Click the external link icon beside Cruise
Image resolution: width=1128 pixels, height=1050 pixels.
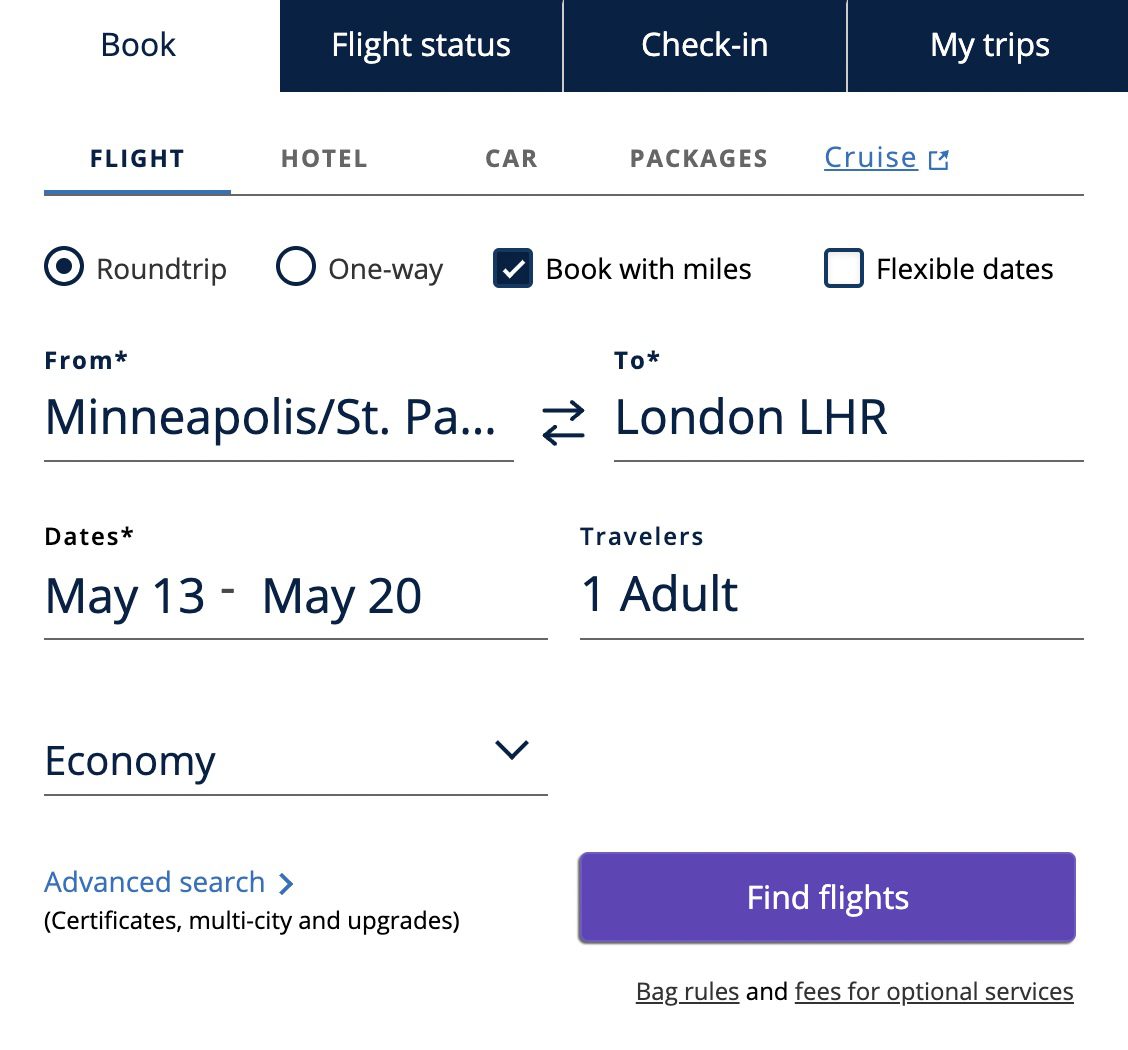(938, 158)
